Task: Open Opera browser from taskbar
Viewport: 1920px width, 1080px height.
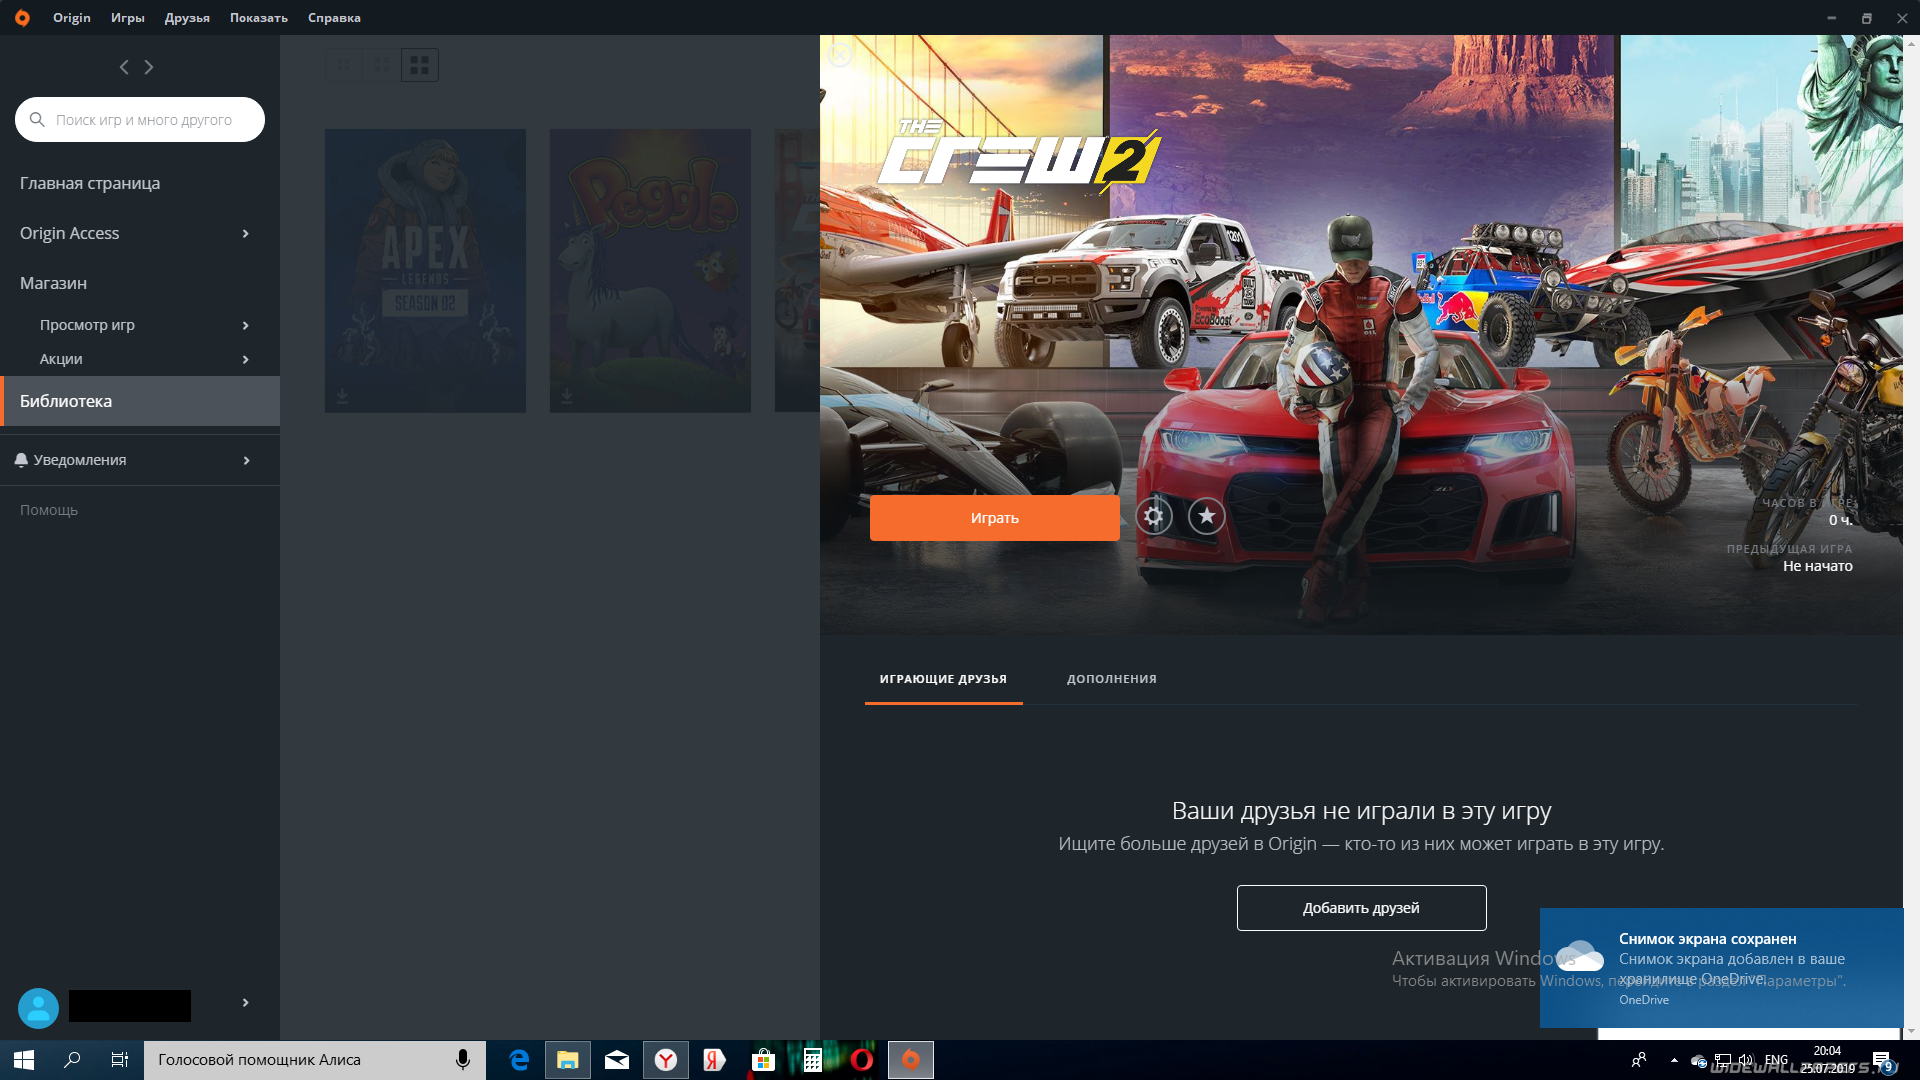Action: [x=862, y=1060]
